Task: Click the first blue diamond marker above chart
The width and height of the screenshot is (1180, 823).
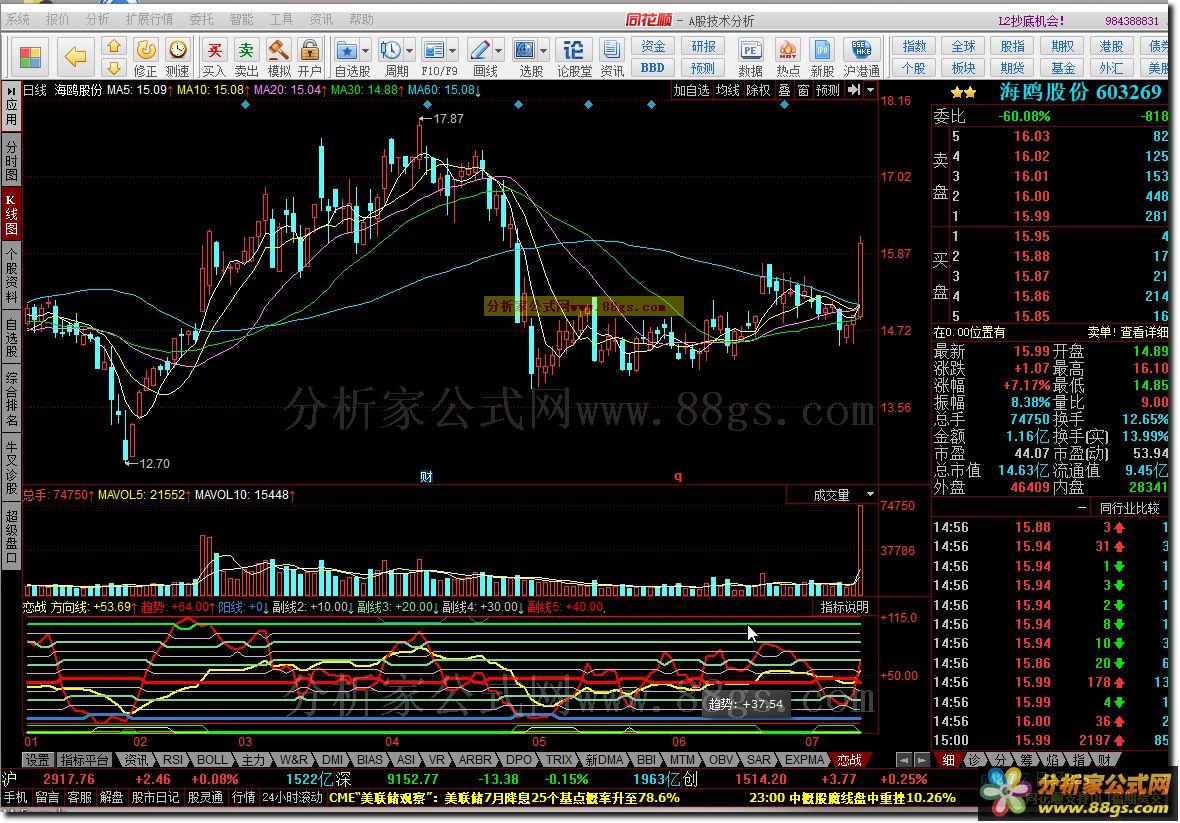Action: [245, 105]
